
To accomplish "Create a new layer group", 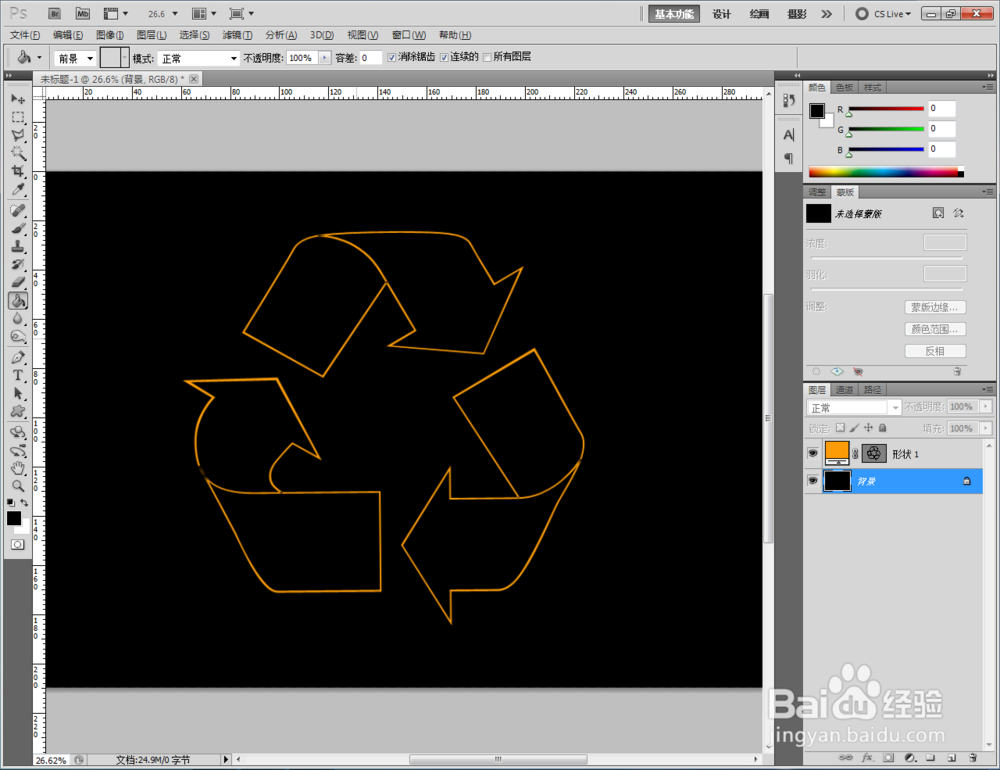I will coord(930,757).
